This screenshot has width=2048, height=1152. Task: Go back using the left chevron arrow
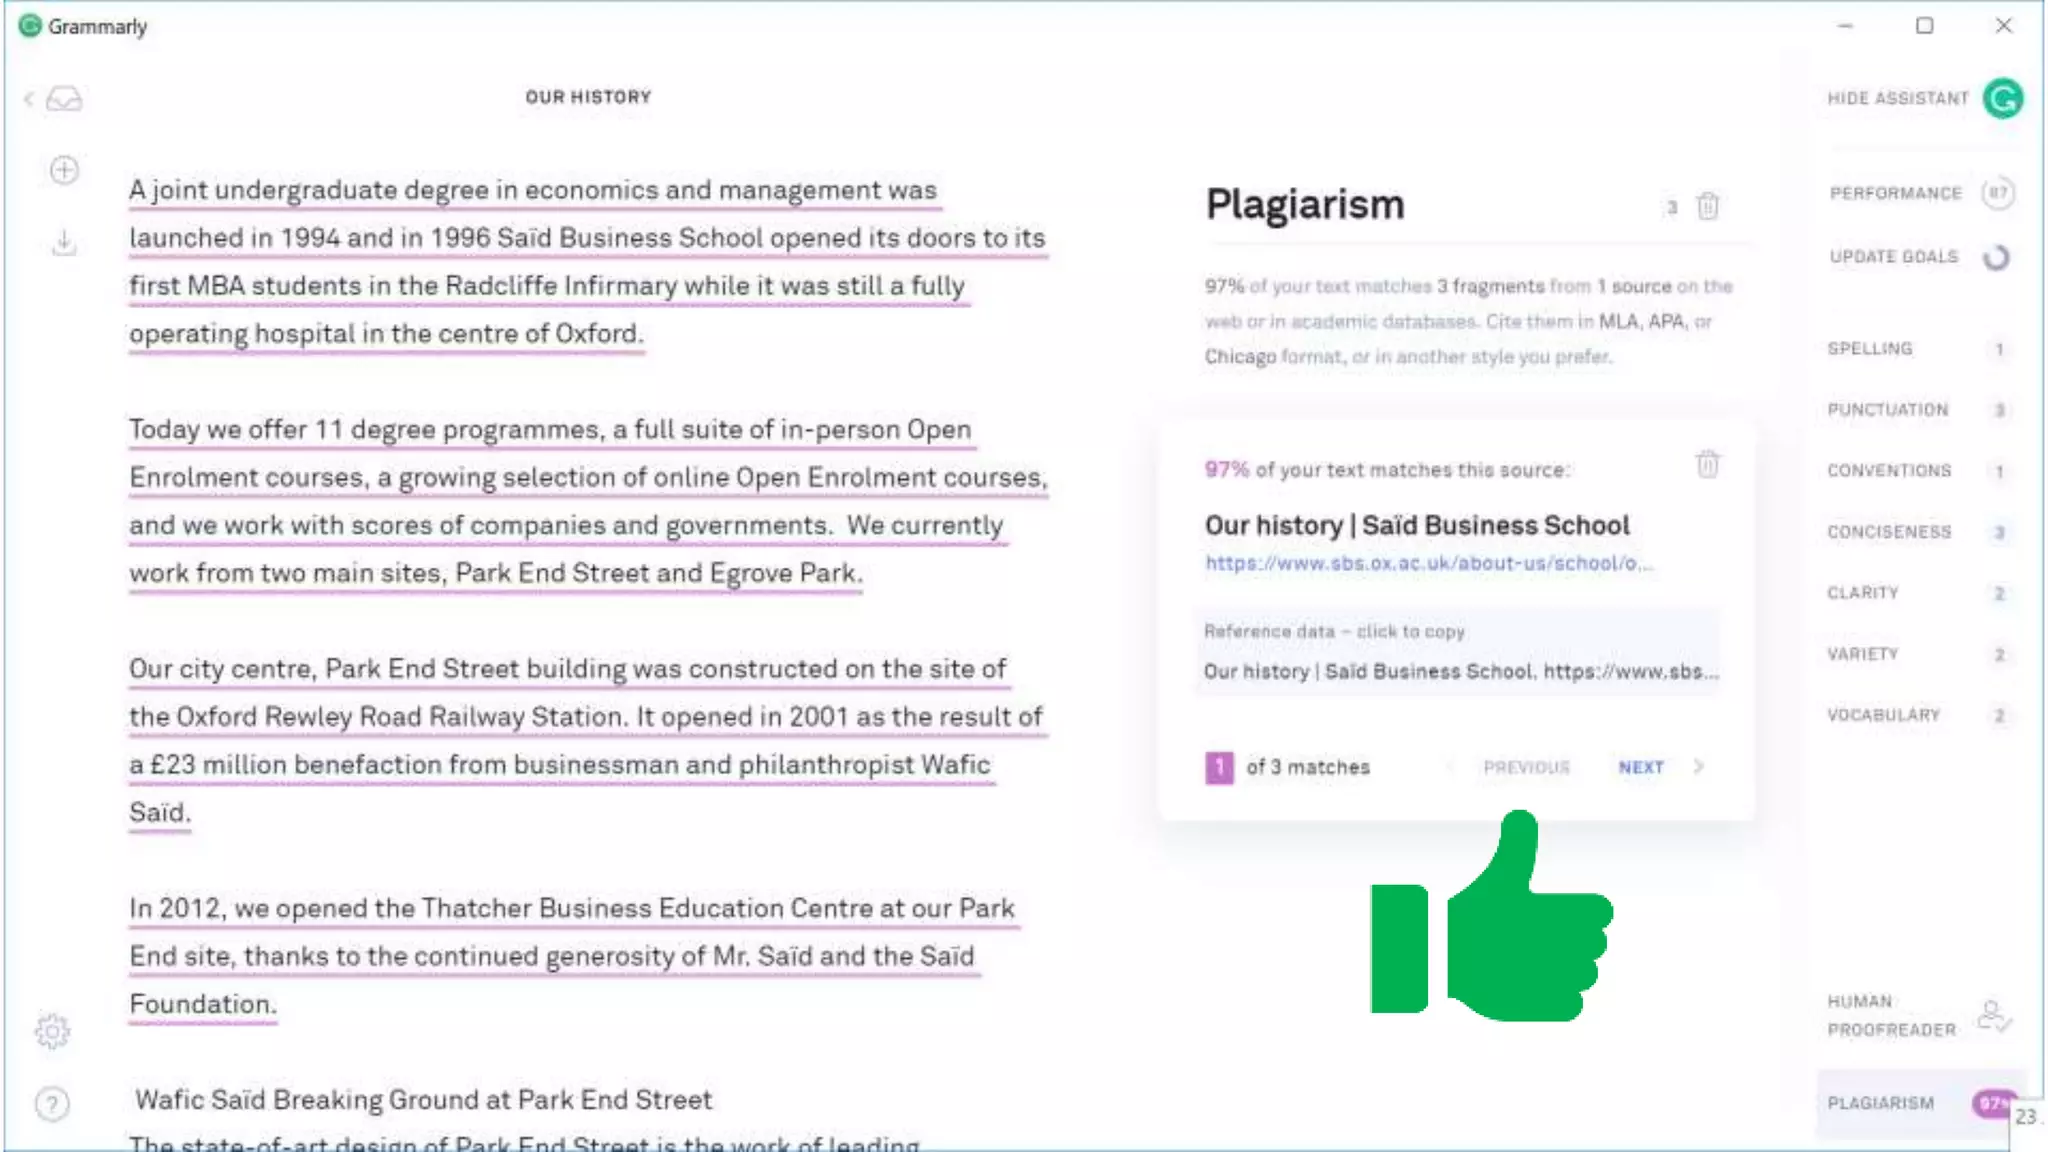(29, 99)
